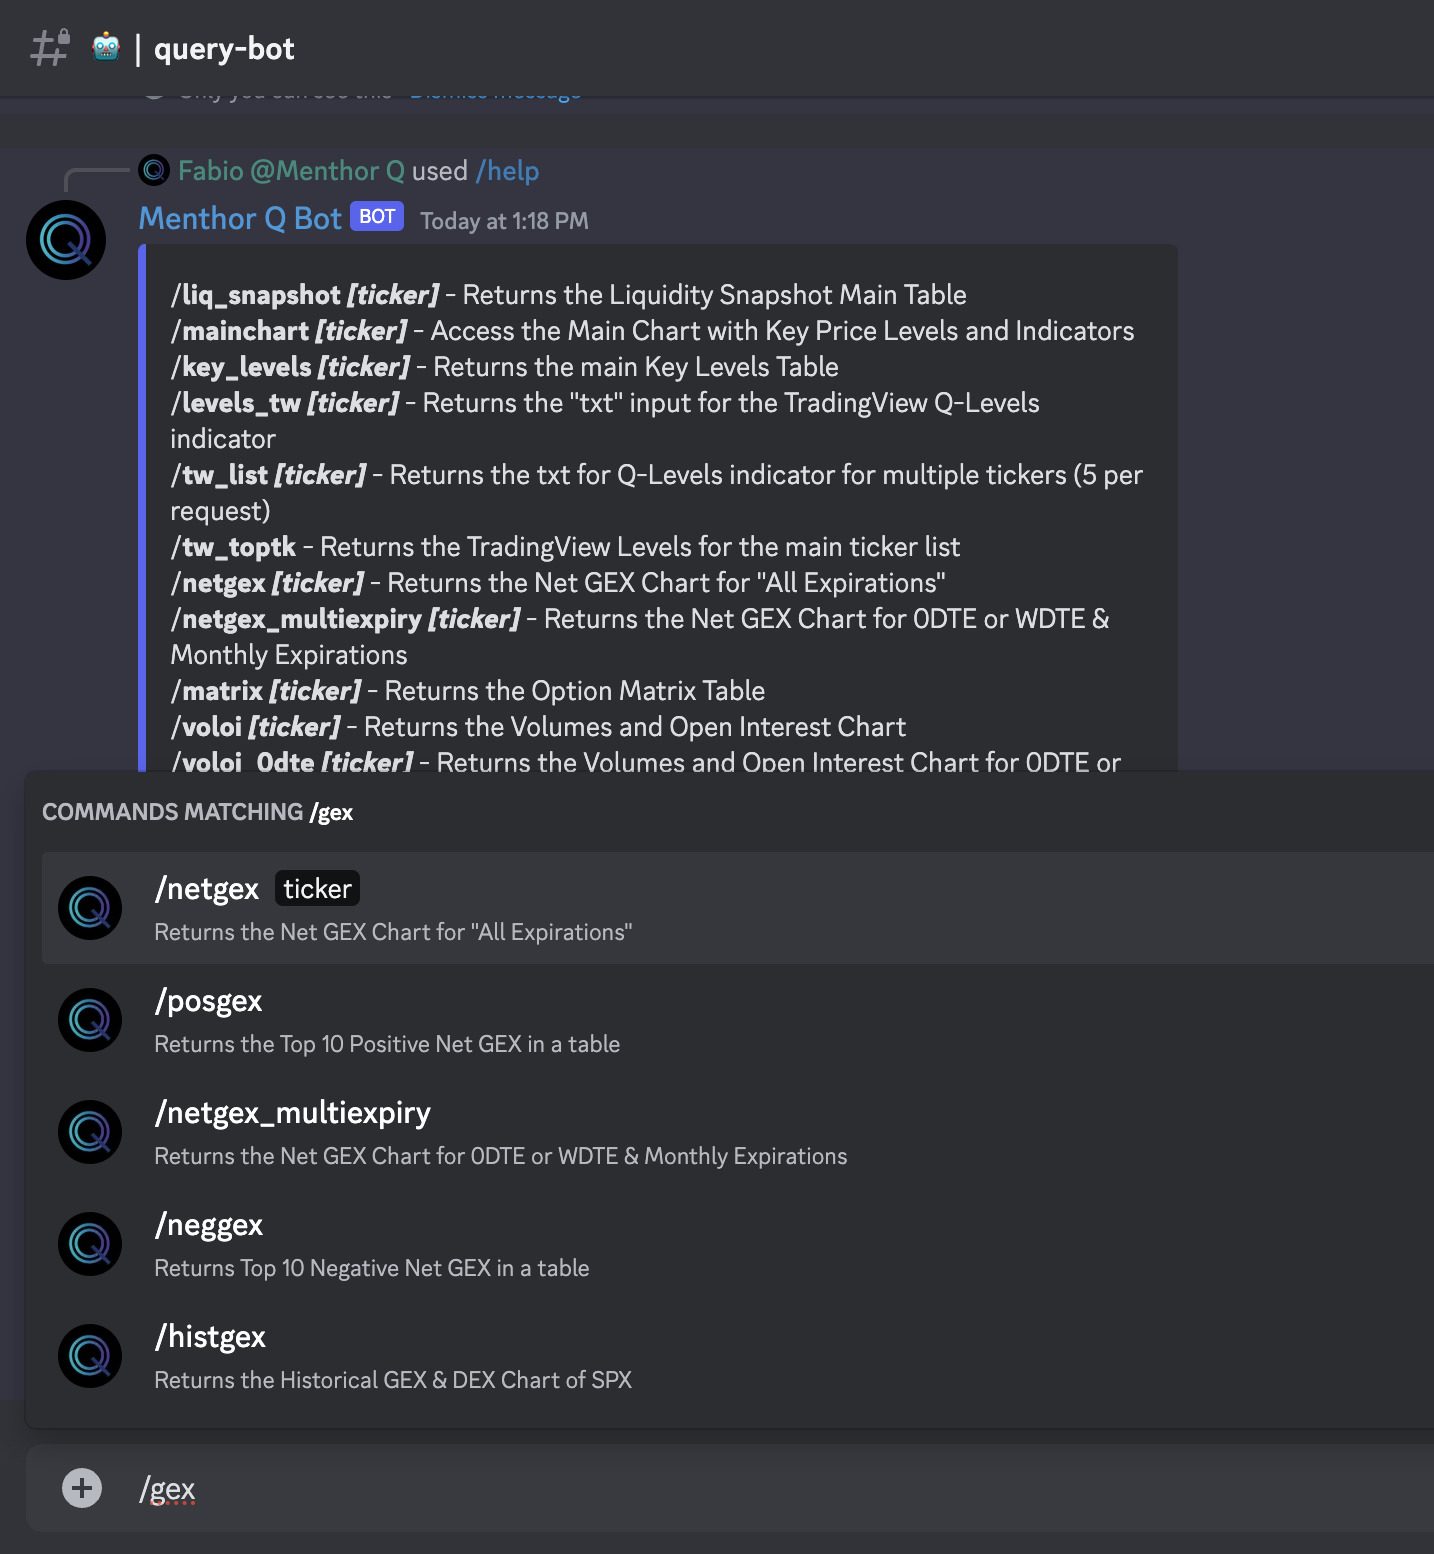Select the ticker option for /netgex
This screenshot has height=1554, width=1434.
pyautogui.click(x=317, y=888)
